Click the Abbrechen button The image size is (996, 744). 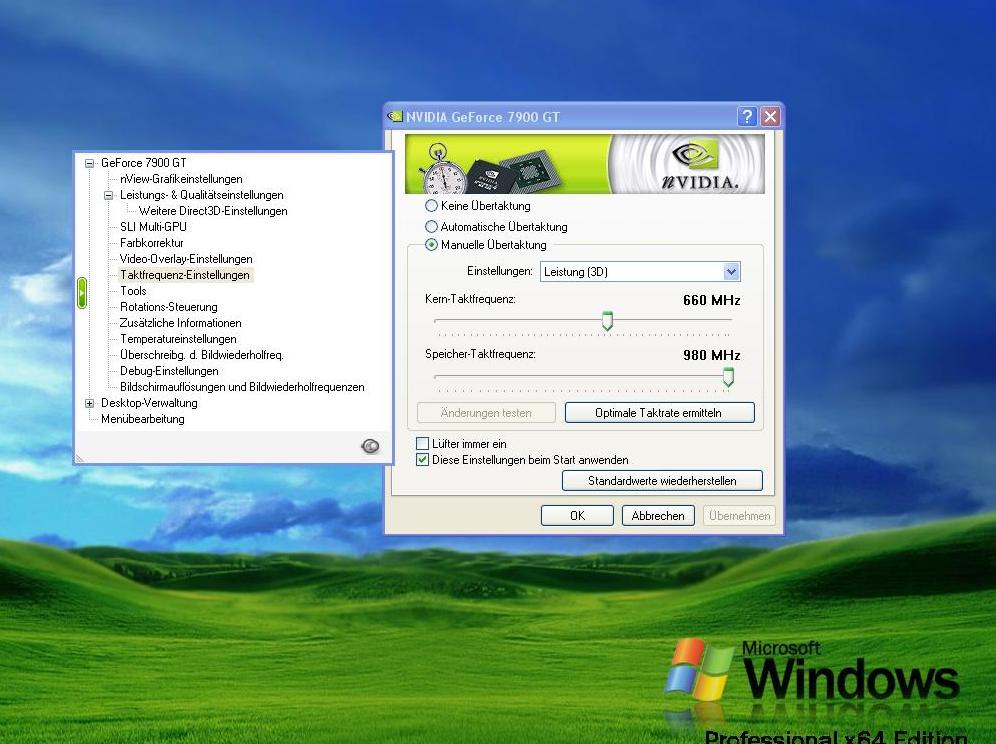(658, 515)
